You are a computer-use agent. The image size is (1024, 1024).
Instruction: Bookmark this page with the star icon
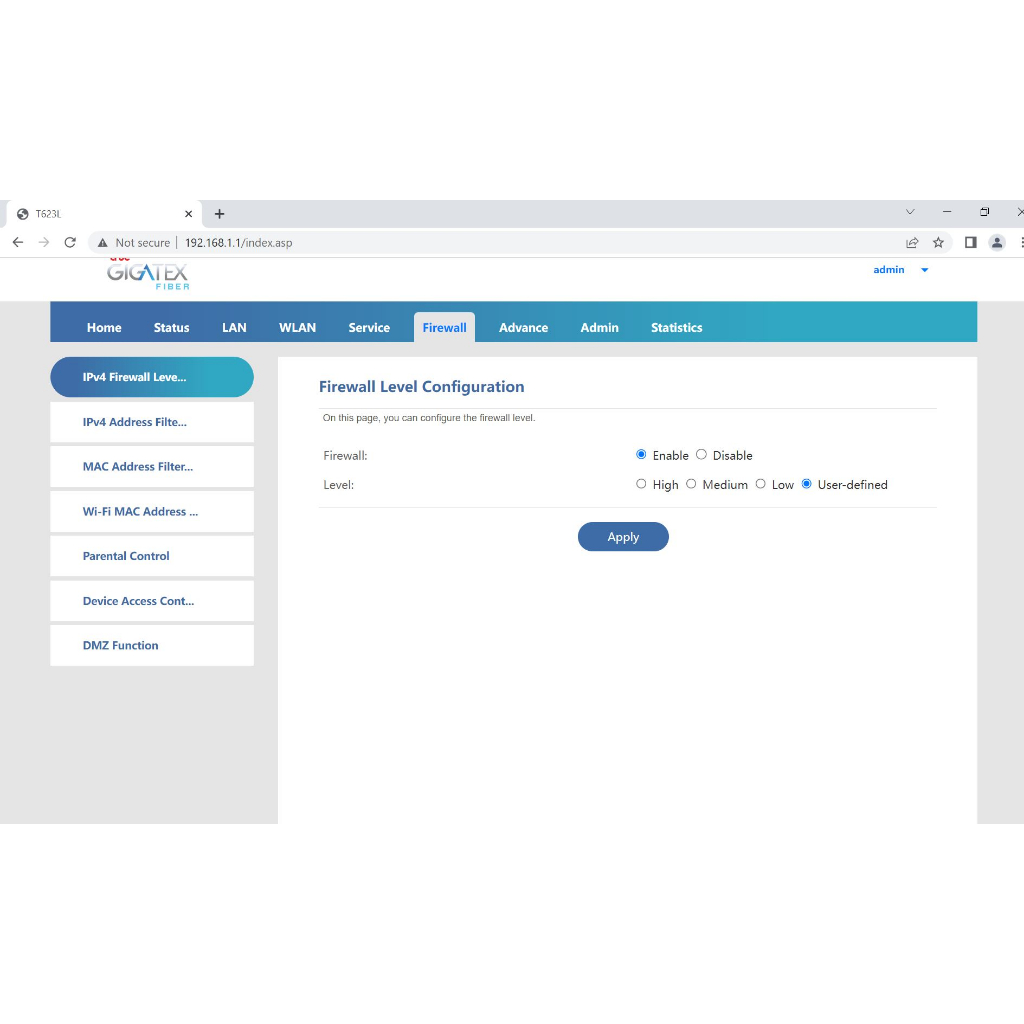[938, 242]
